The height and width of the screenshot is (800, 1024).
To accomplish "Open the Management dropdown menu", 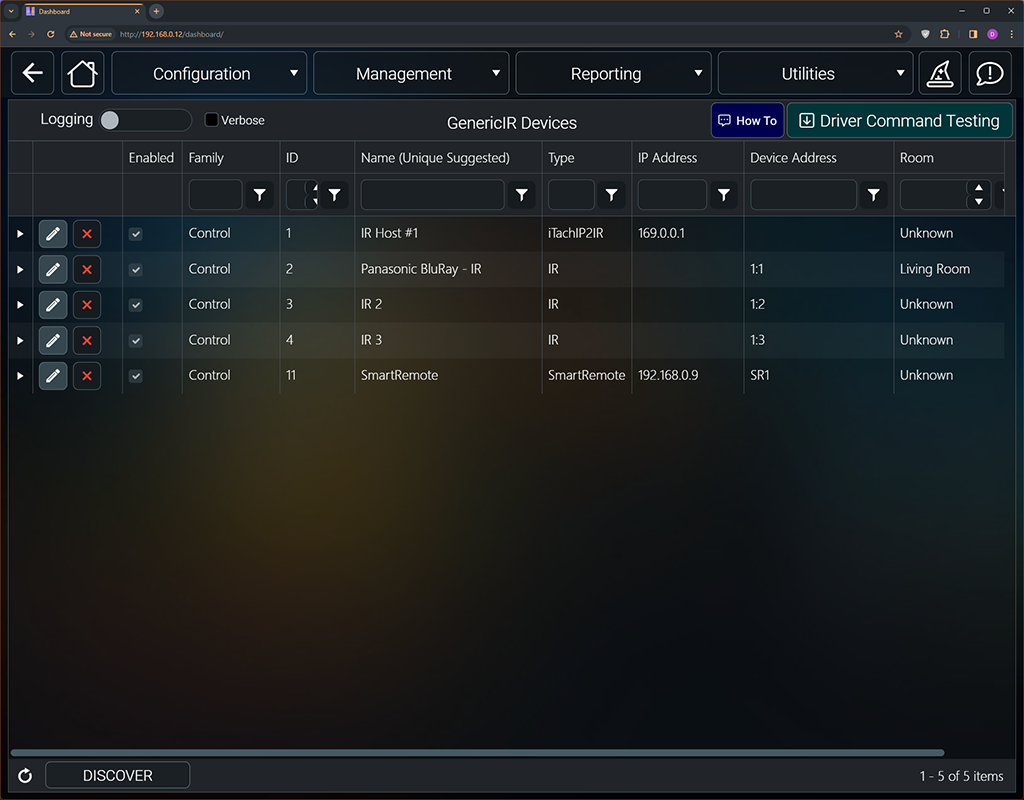I will pyautogui.click(x=411, y=73).
